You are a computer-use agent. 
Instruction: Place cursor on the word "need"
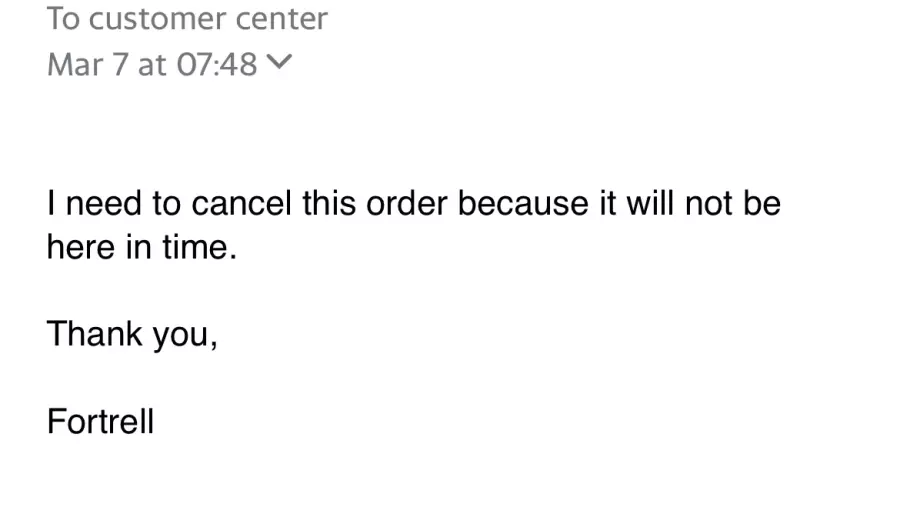103,203
